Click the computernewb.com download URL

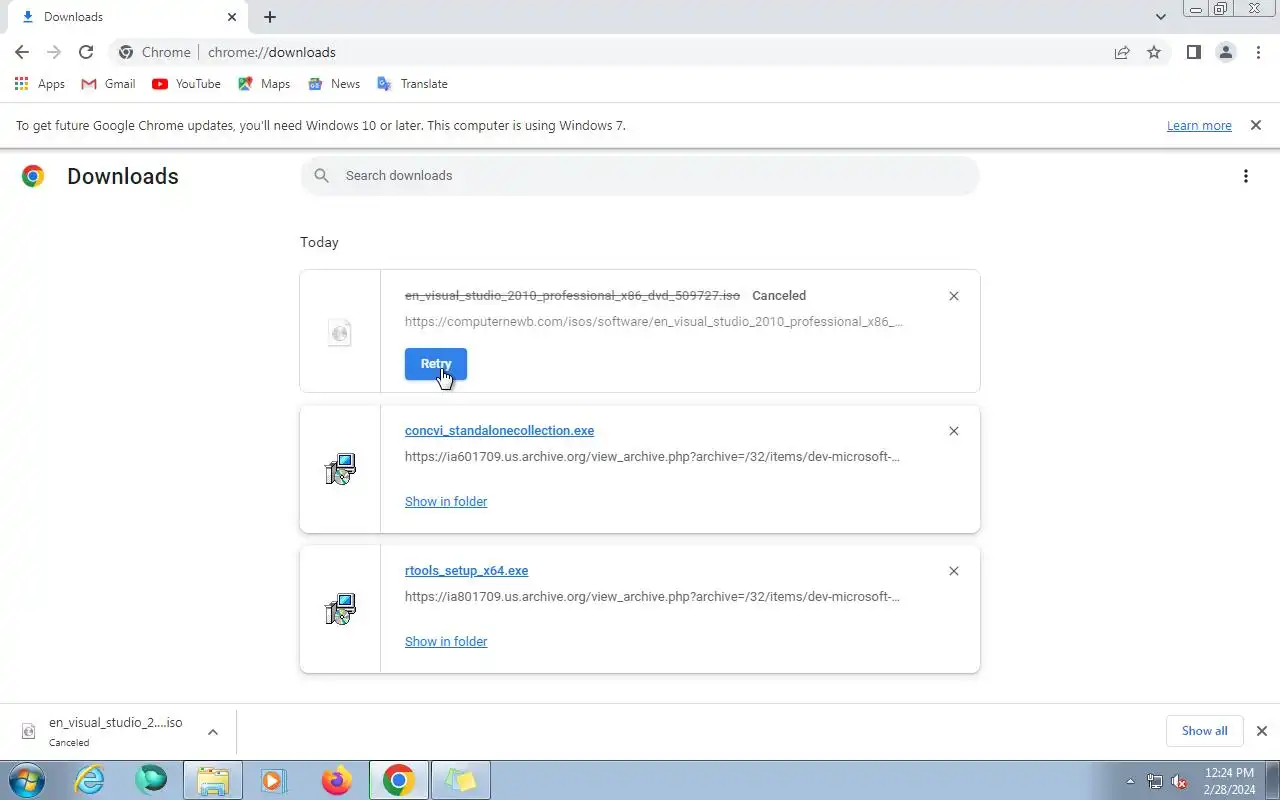click(x=653, y=322)
